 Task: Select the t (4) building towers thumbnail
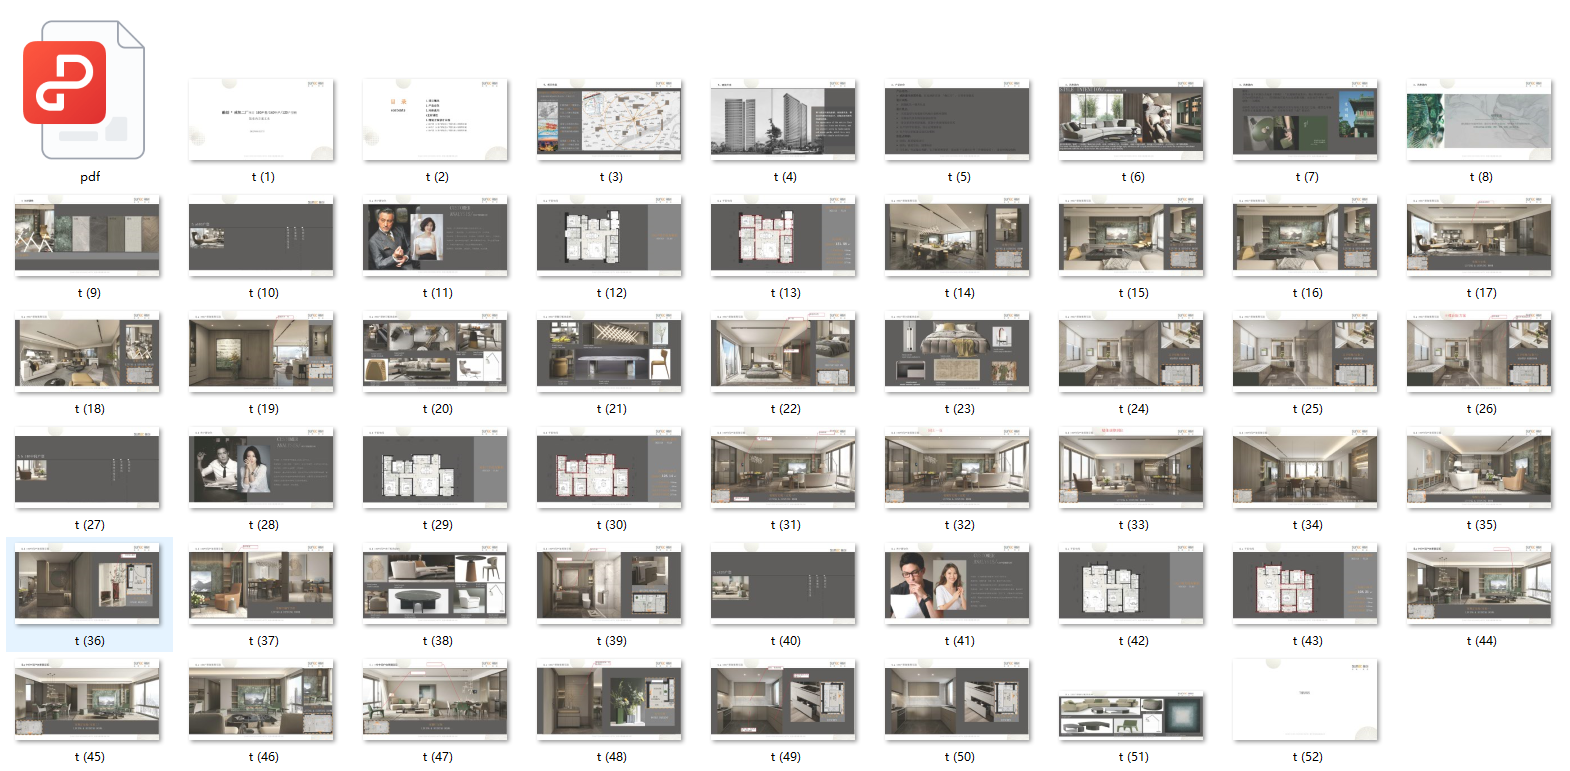(783, 120)
